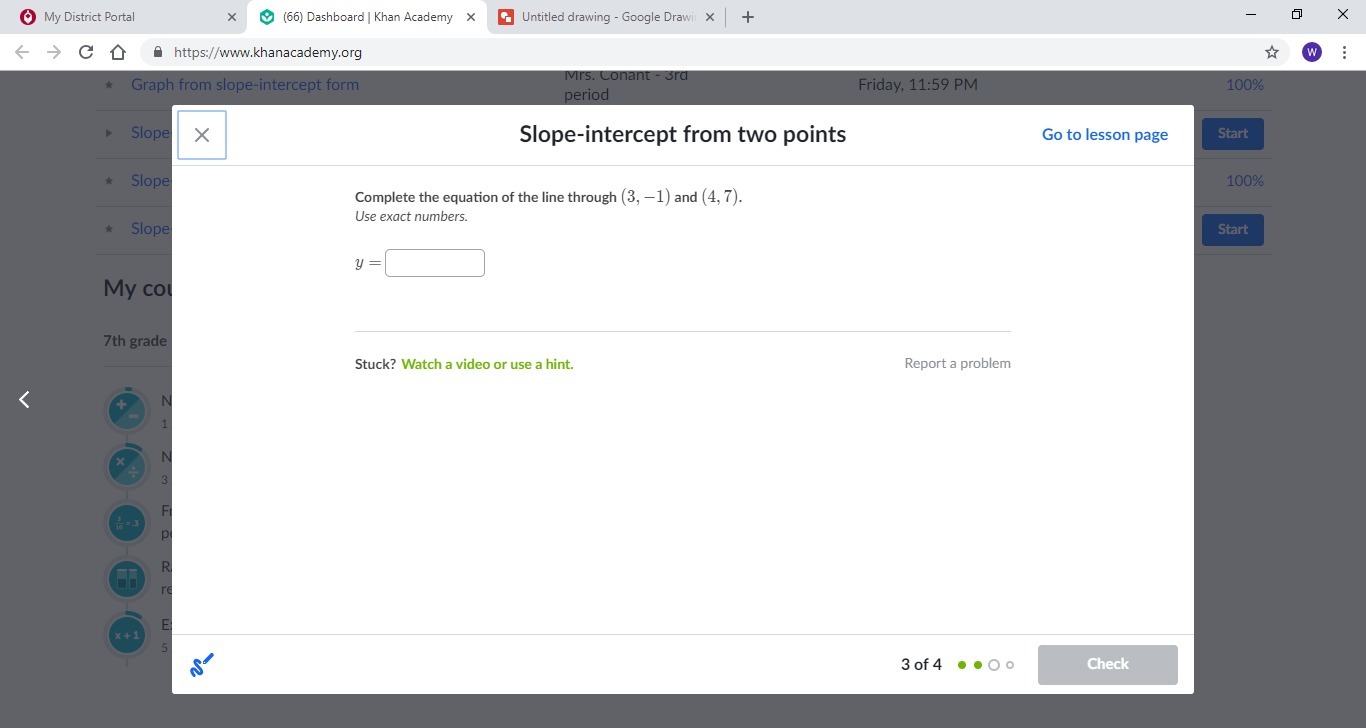Viewport: 1366px width, 728px height.
Task: Switch to the Dashboard | Khan Academy tab
Action: coord(368,17)
